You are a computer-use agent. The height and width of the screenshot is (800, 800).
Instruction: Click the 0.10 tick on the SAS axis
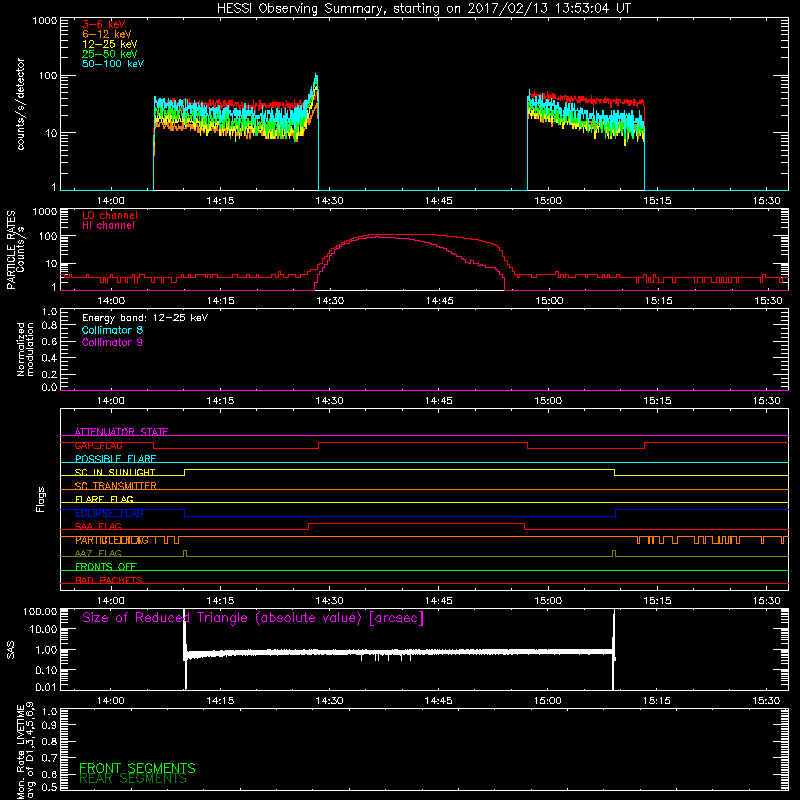tap(45, 670)
